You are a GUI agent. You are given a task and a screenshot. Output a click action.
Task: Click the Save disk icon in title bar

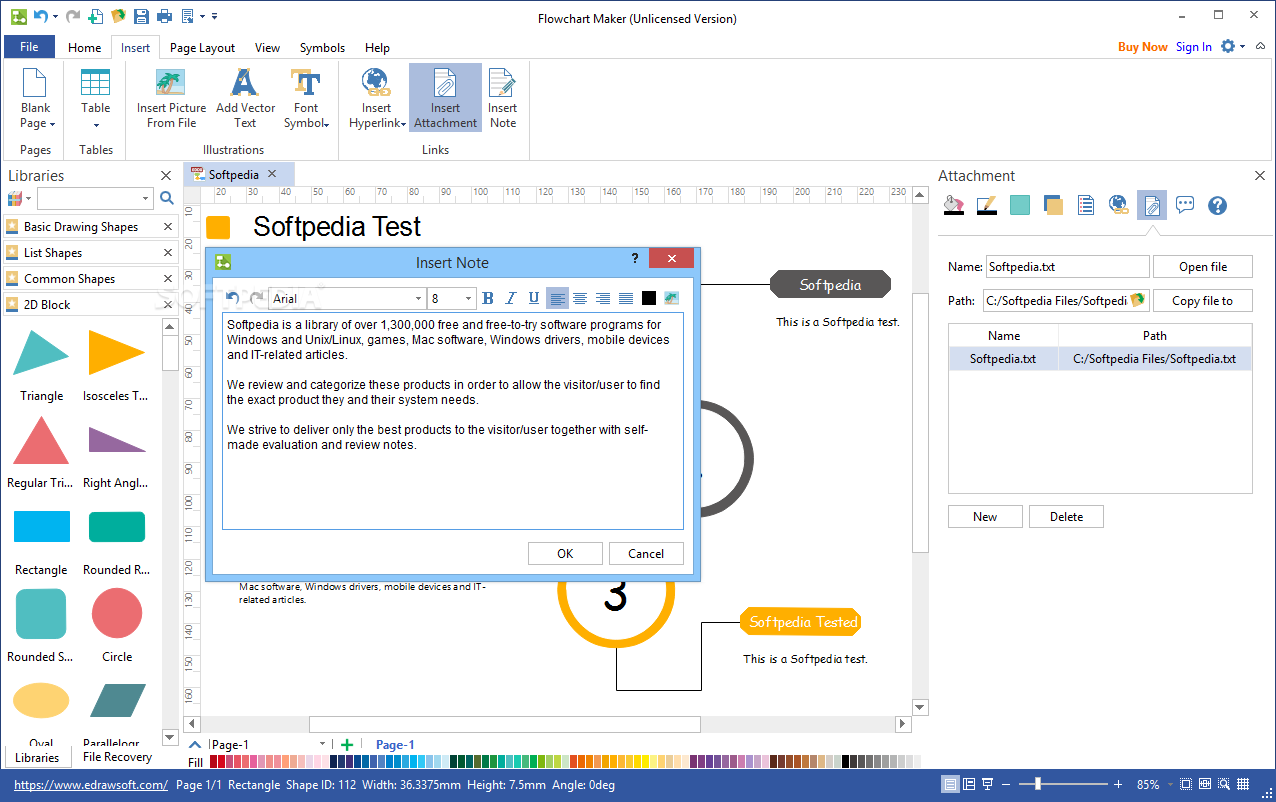coord(141,16)
